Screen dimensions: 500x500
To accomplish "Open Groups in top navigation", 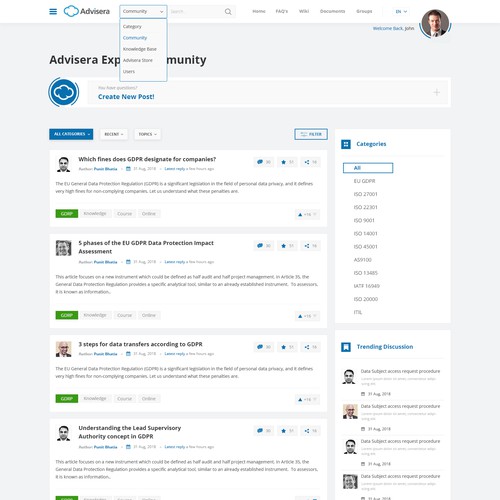I will click(x=364, y=11).
